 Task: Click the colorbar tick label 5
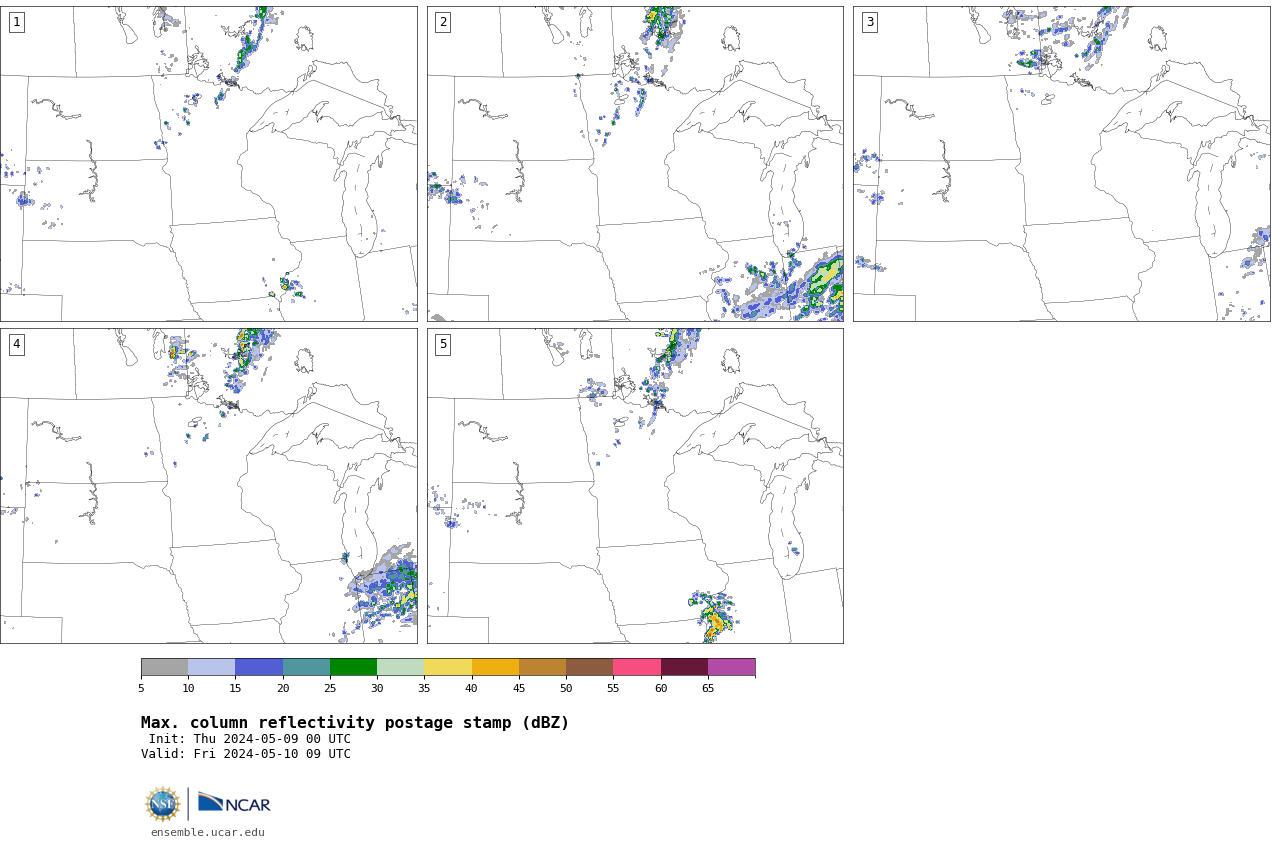tap(141, 688)
